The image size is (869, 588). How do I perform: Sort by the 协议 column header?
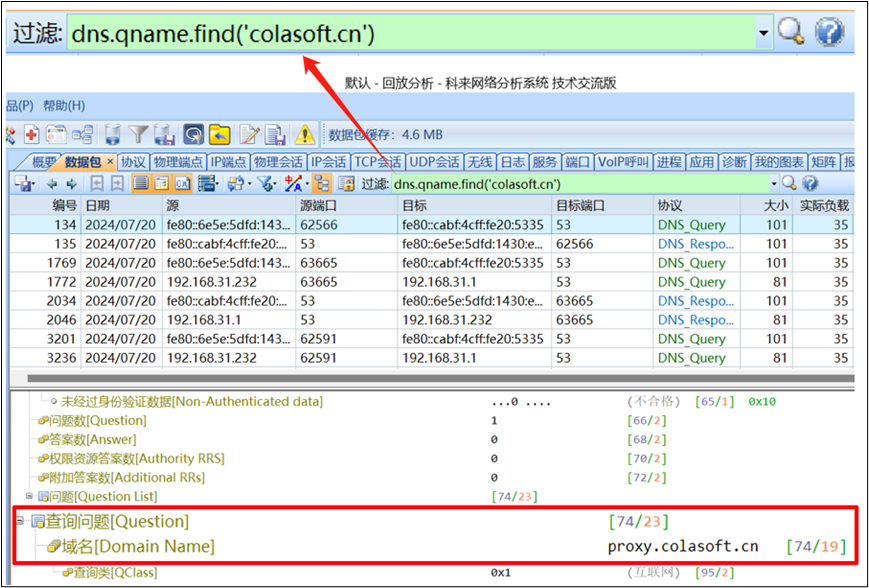pyautogui.click(x=670, y=205)
